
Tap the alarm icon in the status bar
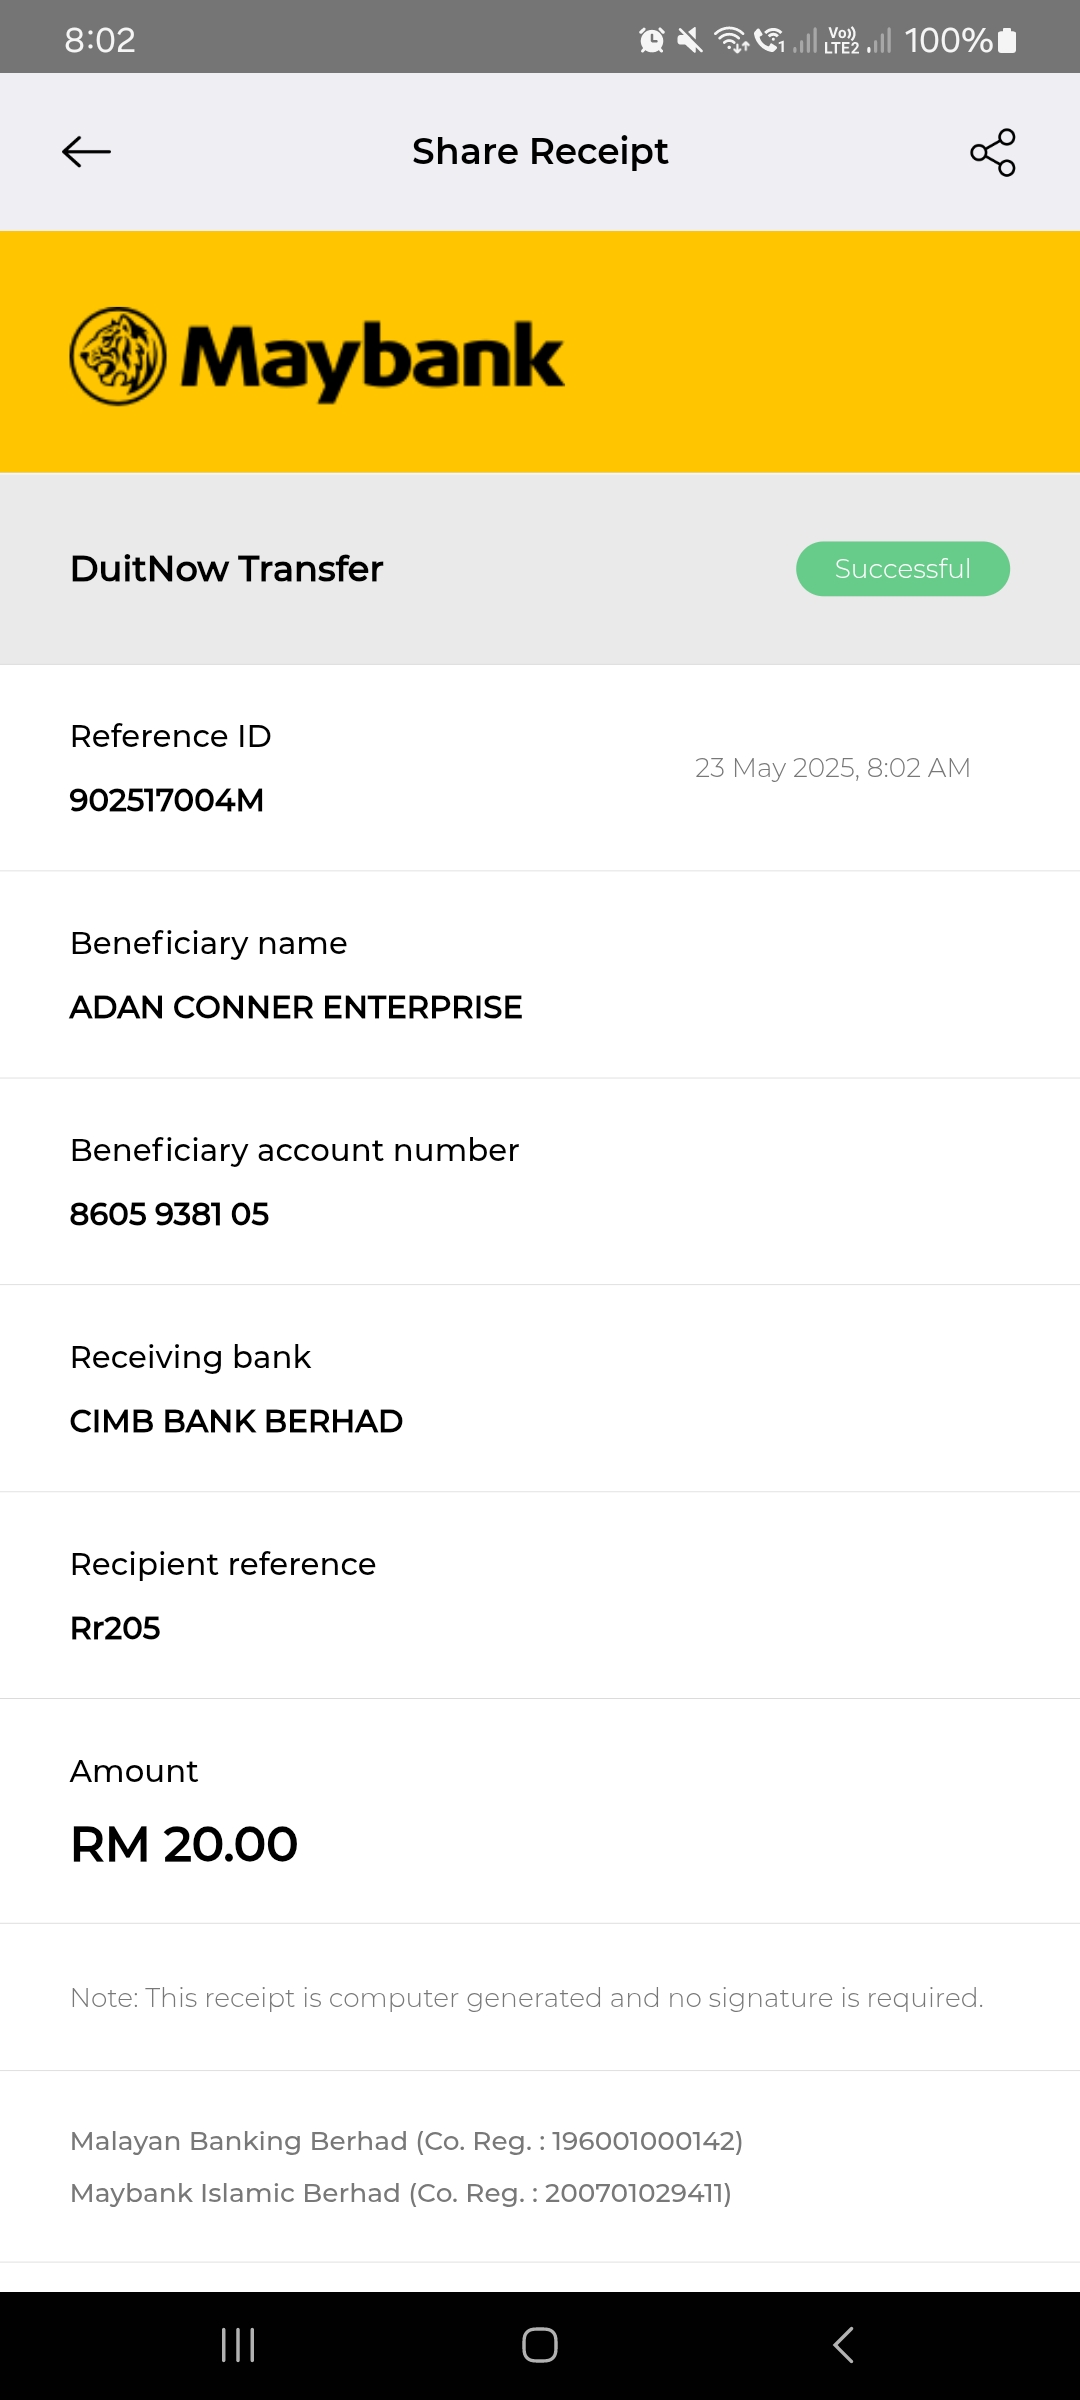[651, 40]
